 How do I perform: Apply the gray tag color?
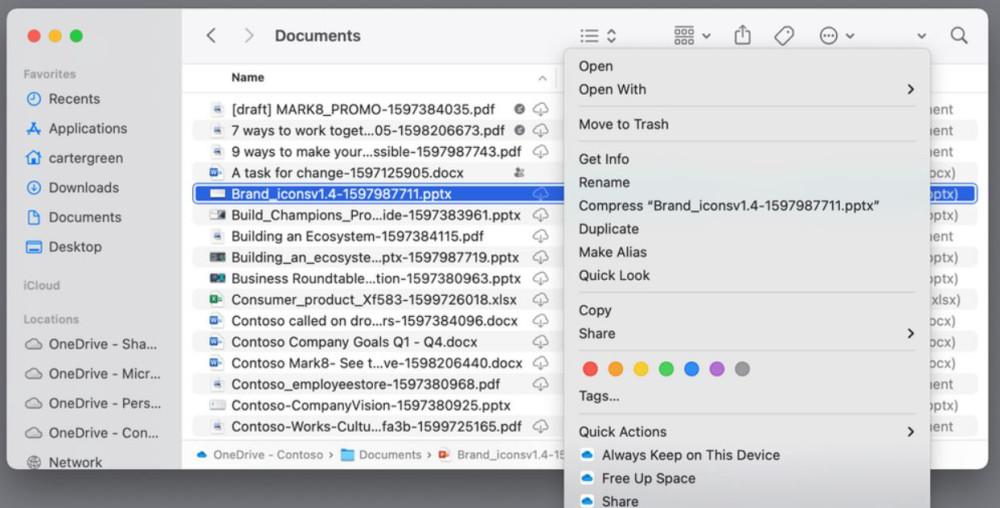(742, 369)
